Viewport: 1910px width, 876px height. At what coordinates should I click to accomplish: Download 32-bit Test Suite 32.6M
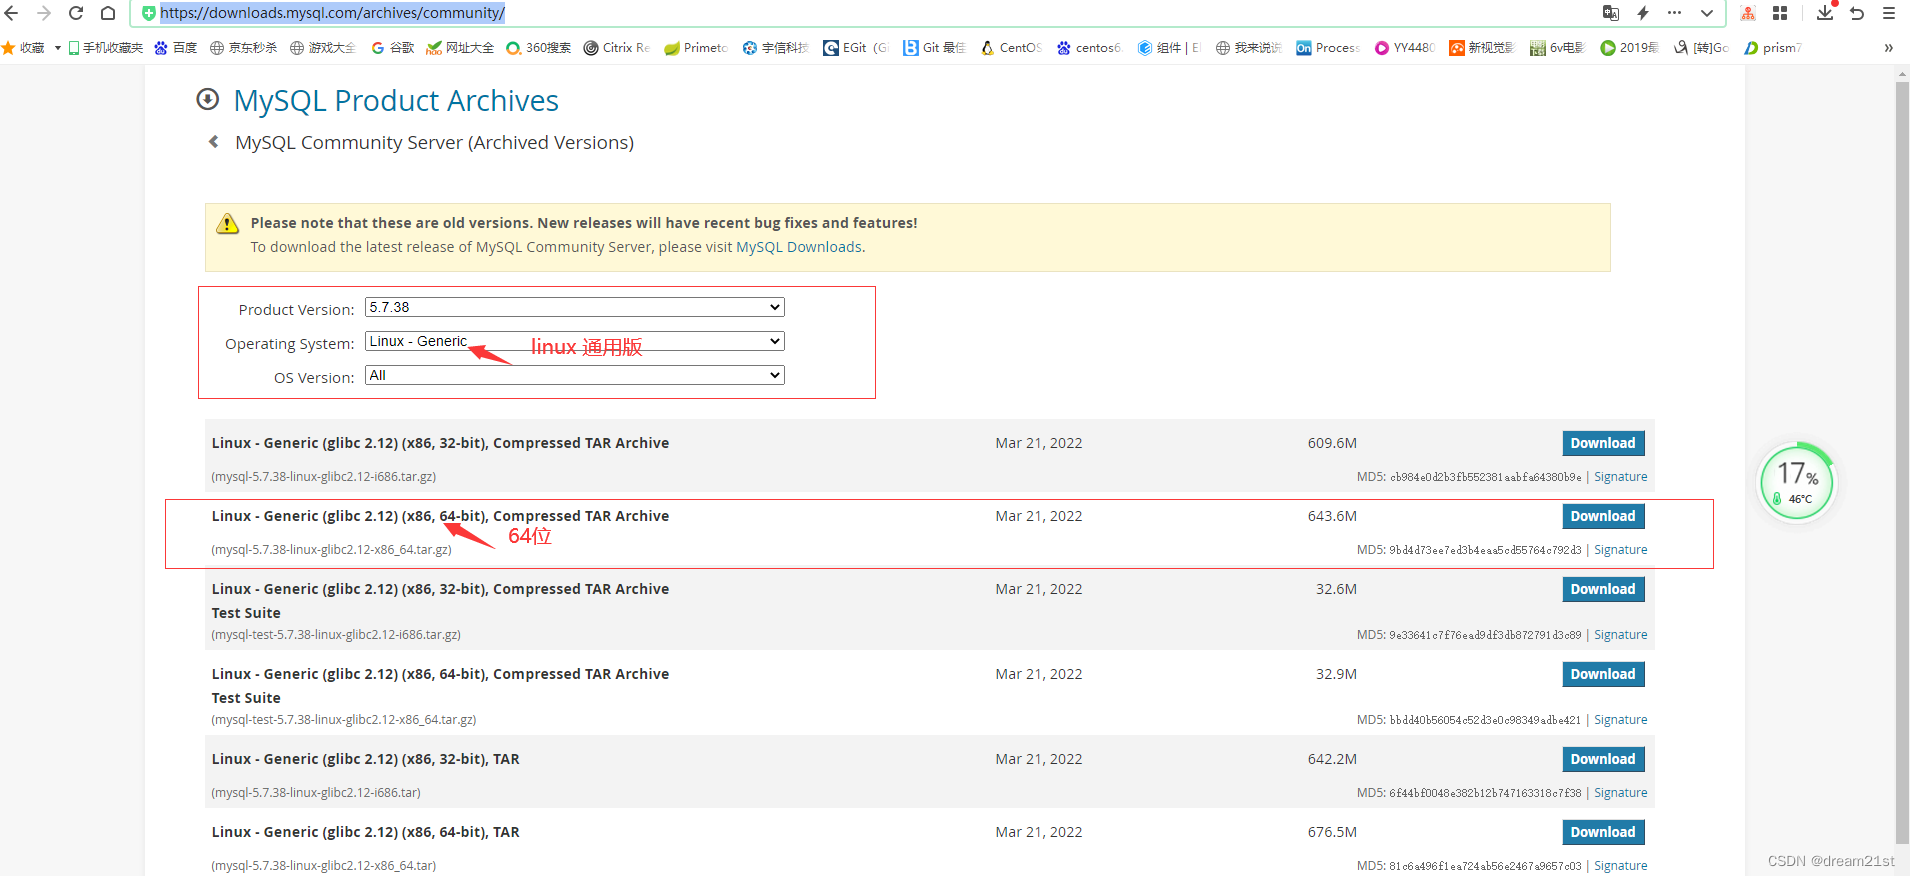click(1603, 589)
